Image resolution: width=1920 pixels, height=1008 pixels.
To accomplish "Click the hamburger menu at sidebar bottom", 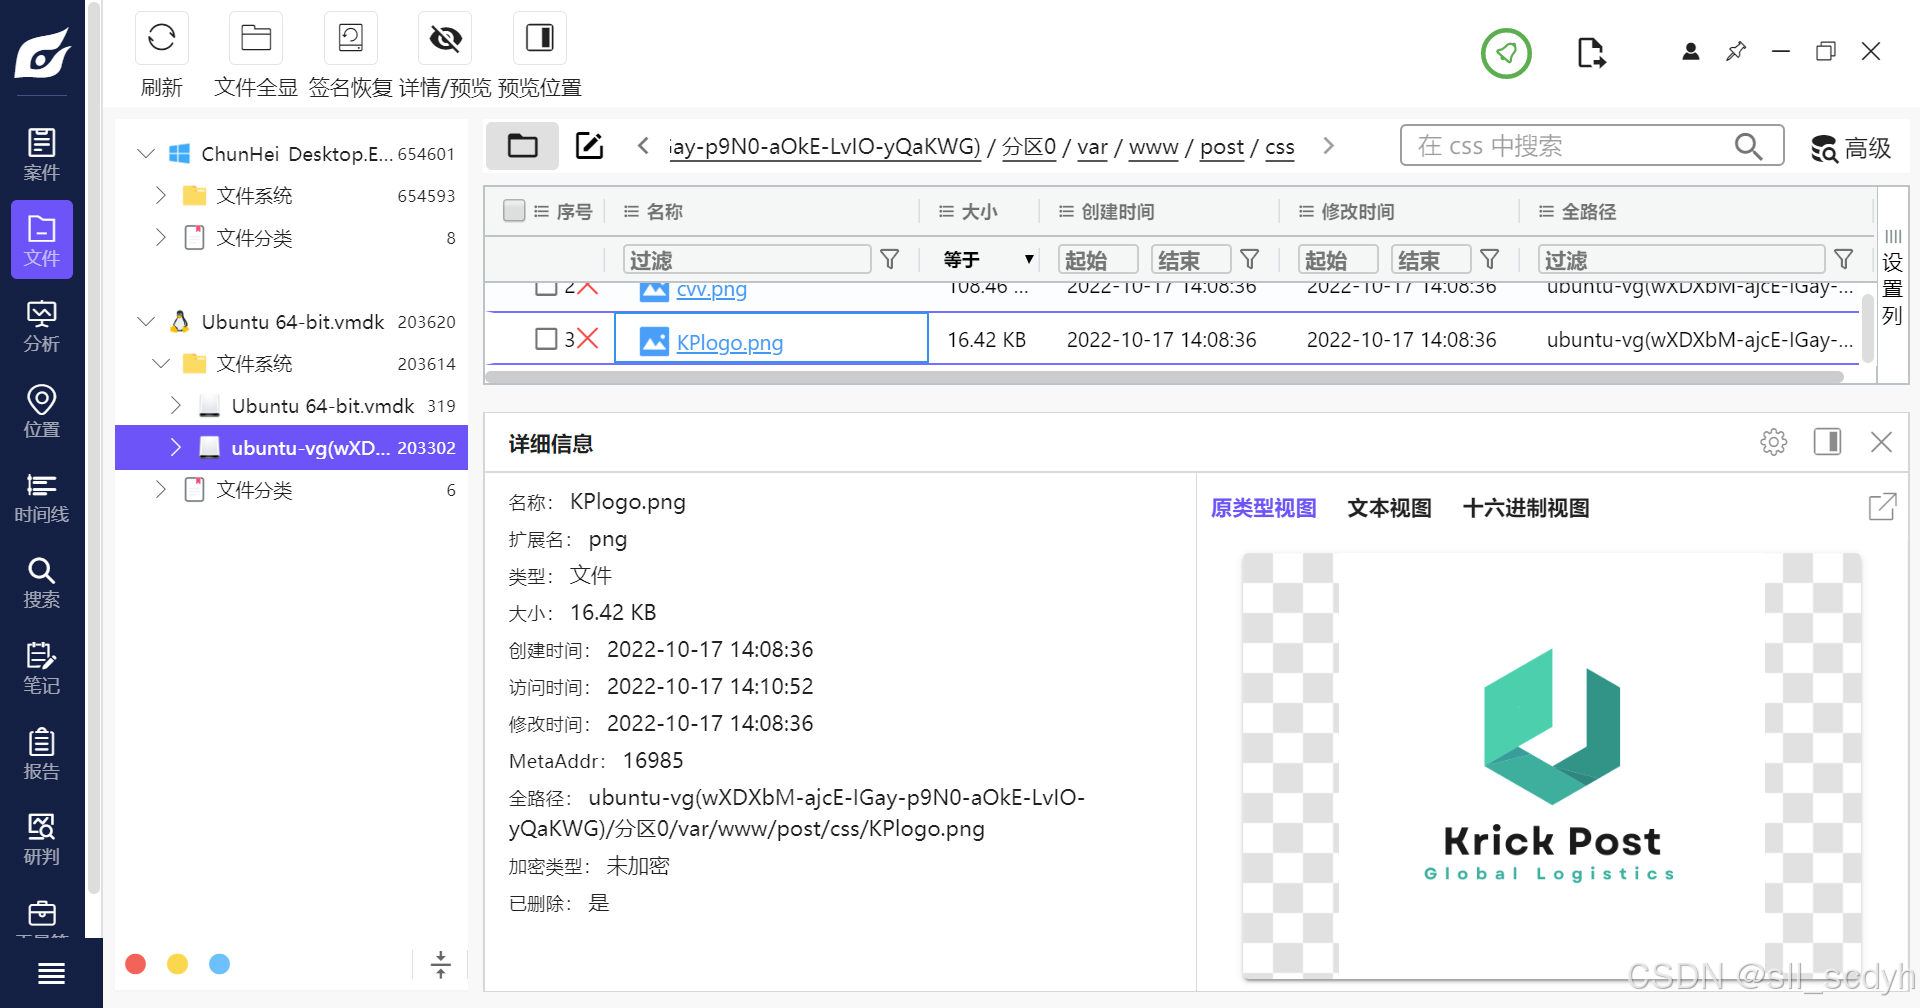I will (51, 973).
